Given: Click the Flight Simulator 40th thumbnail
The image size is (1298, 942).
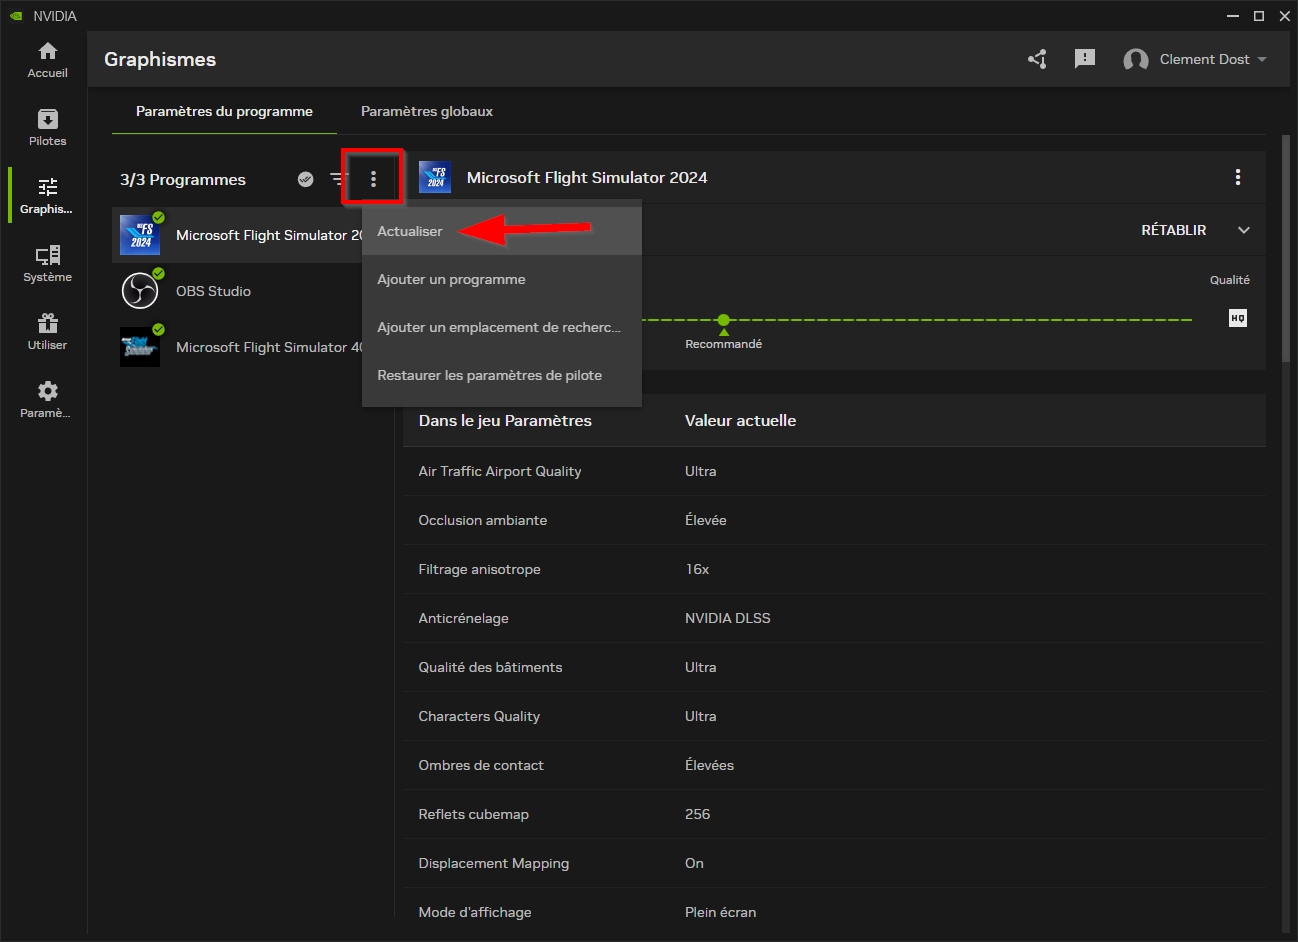Looking at the screenshot, I should coord(140,347).
